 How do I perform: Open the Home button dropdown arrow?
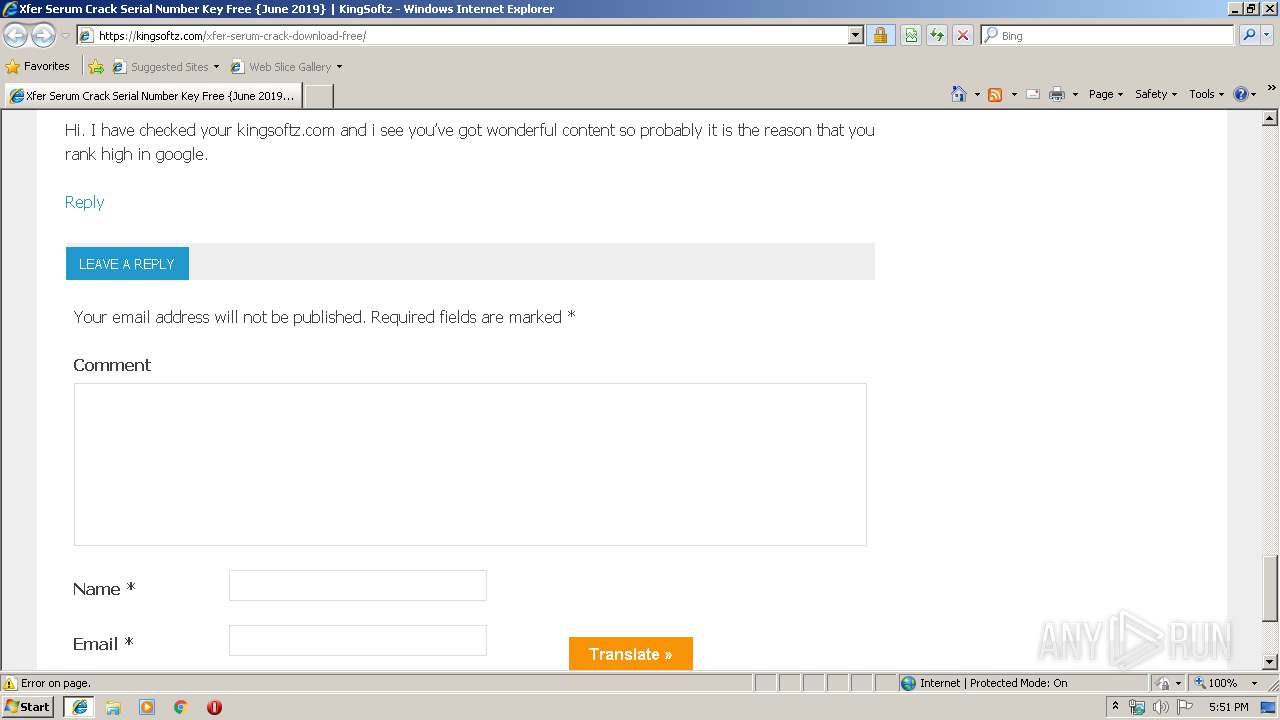pyautogui.click(x=977, y=94)
